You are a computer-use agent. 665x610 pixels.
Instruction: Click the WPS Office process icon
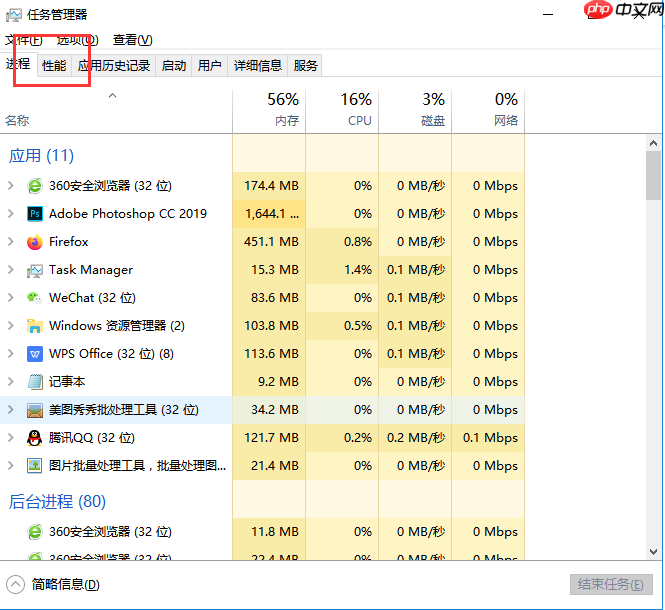coord(35,354)
